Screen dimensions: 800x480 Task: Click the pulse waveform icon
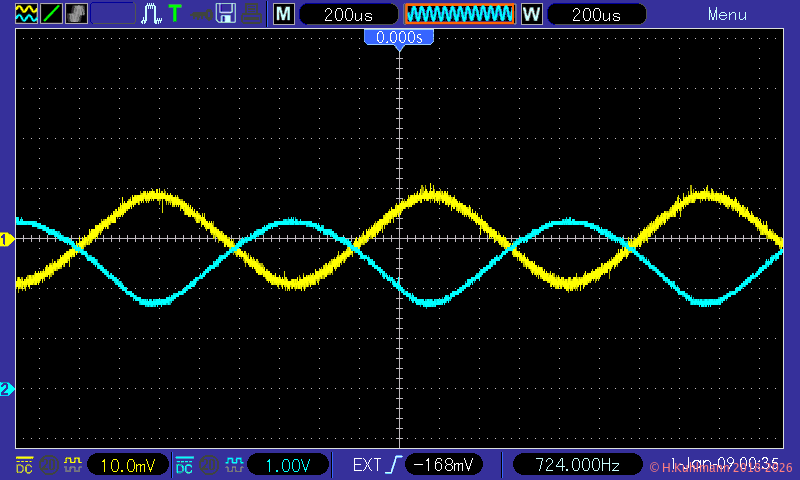pyautogui.click(x=151, y=14)
